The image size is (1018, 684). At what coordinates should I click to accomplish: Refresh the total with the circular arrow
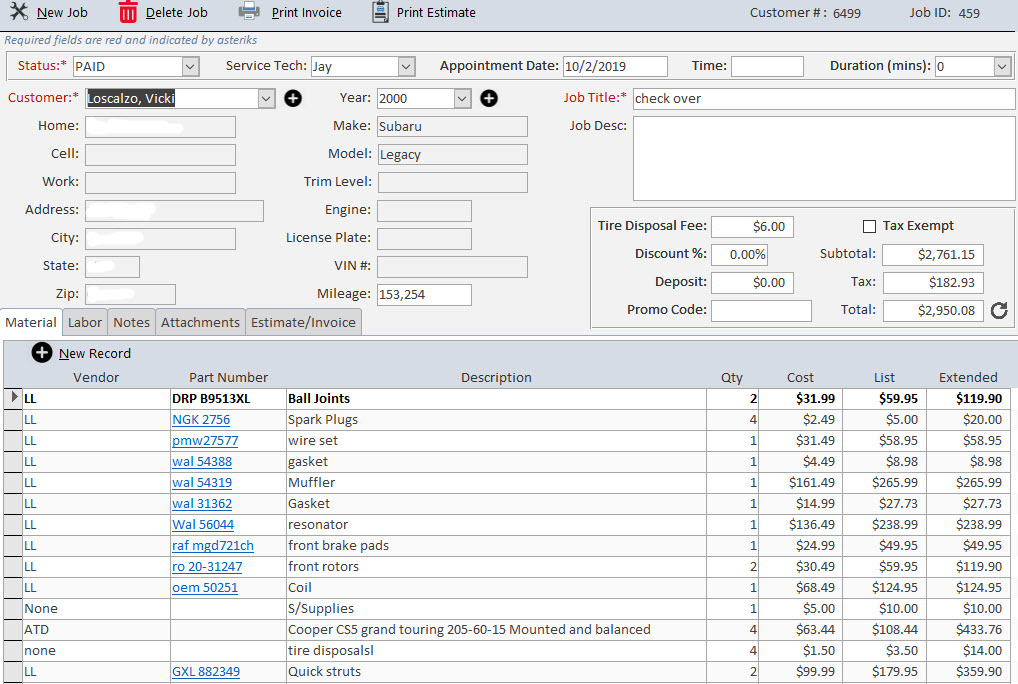click(999, 311)
